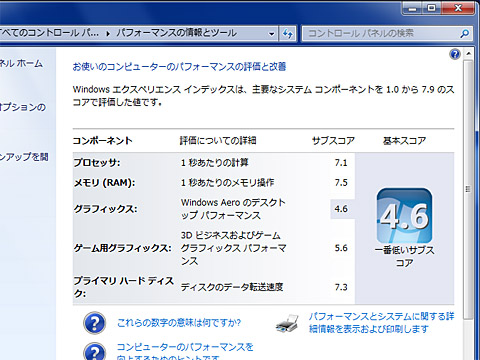Click the プロセッサ: row label
This screenshot has width=480, height=360.
tap(97, 162)
